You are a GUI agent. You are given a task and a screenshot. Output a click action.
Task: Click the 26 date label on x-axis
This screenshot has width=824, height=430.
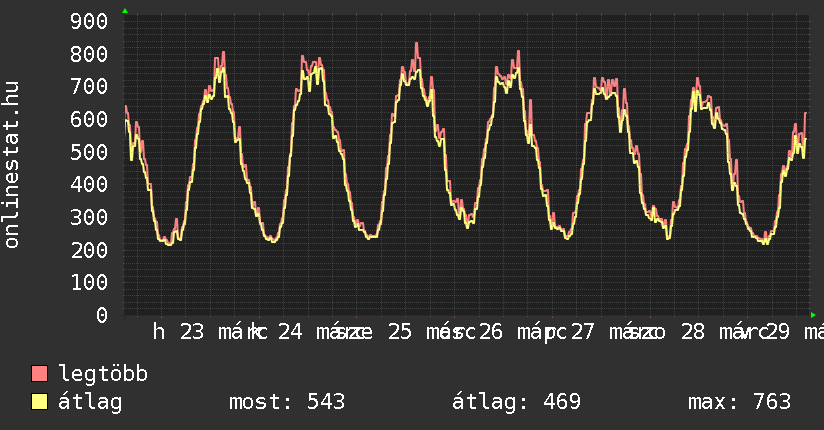pyautogui.click(x=490, y=332)
